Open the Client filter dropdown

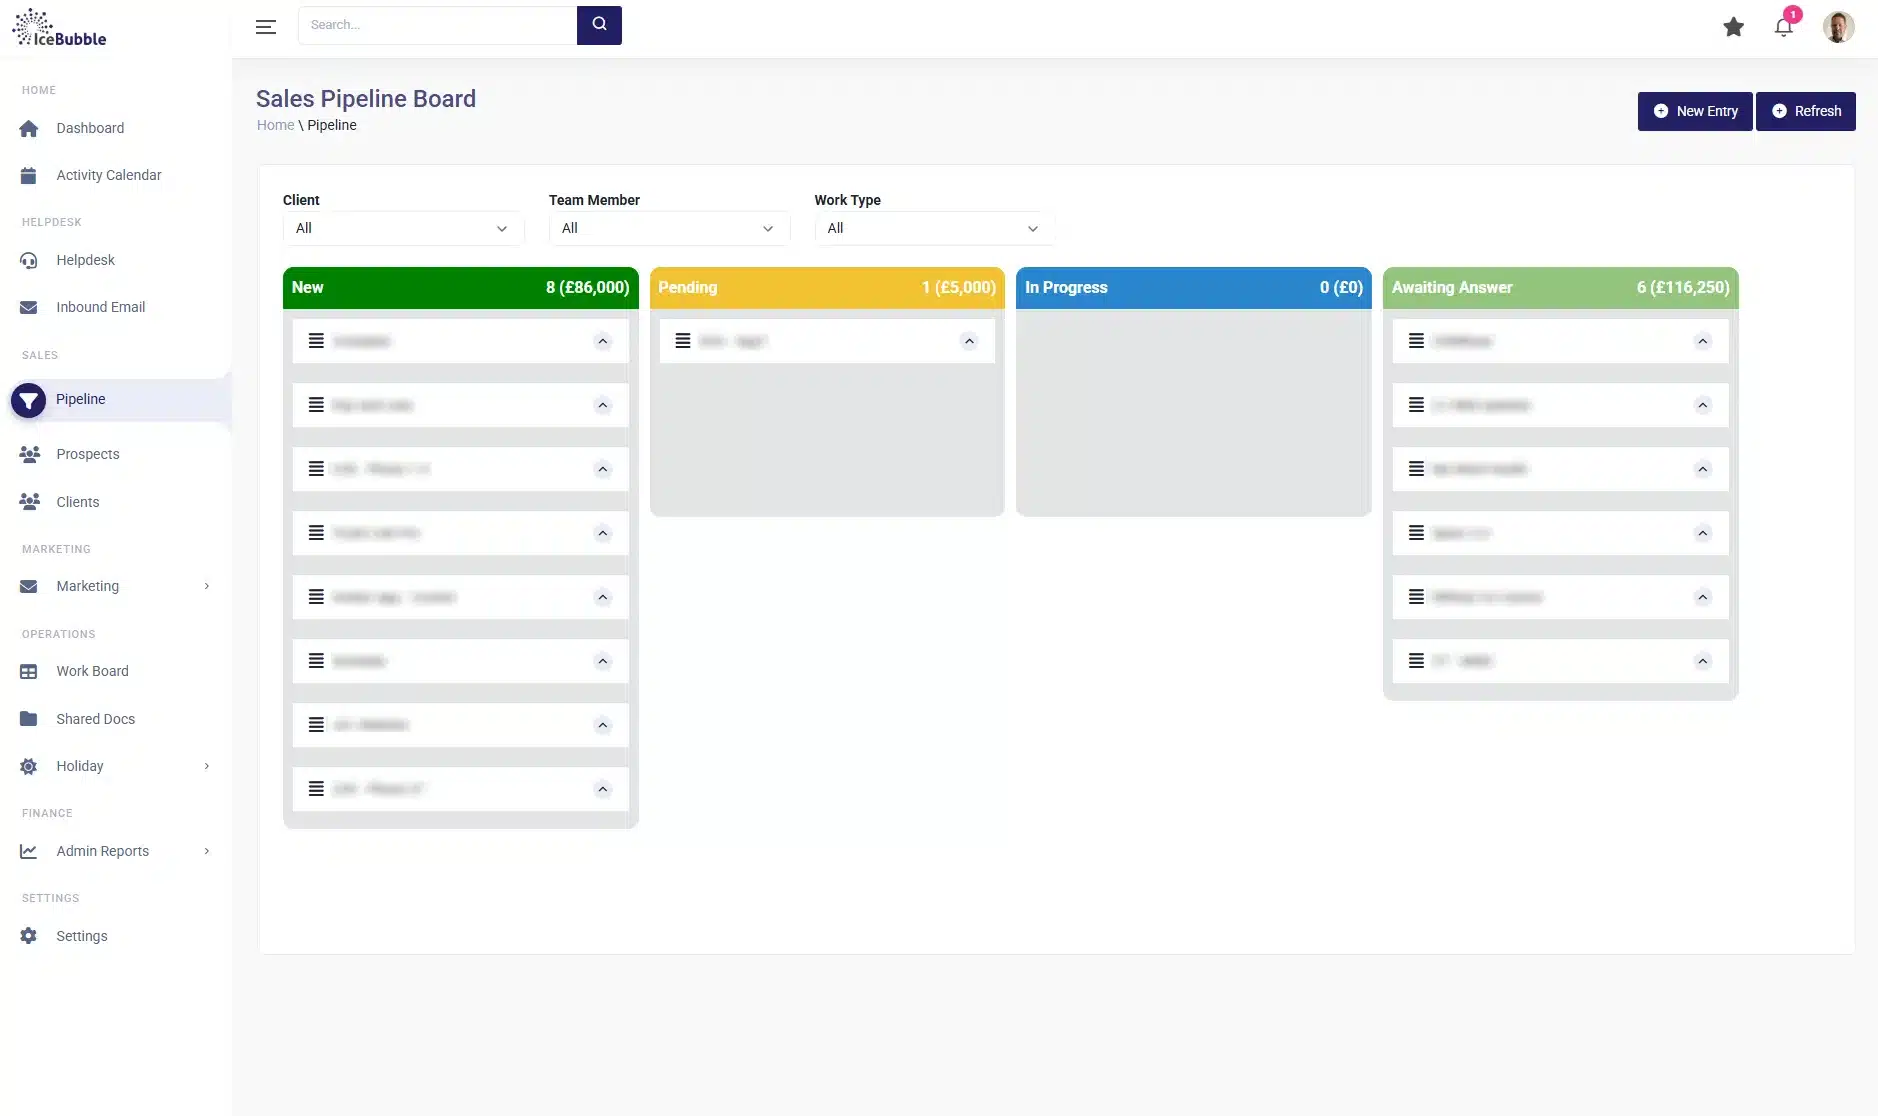tap(402, 228)
